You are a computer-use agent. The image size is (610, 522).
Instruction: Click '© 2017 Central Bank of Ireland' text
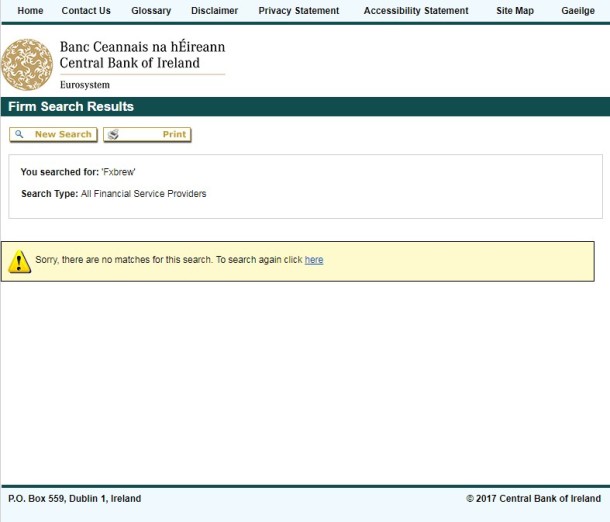533,498
